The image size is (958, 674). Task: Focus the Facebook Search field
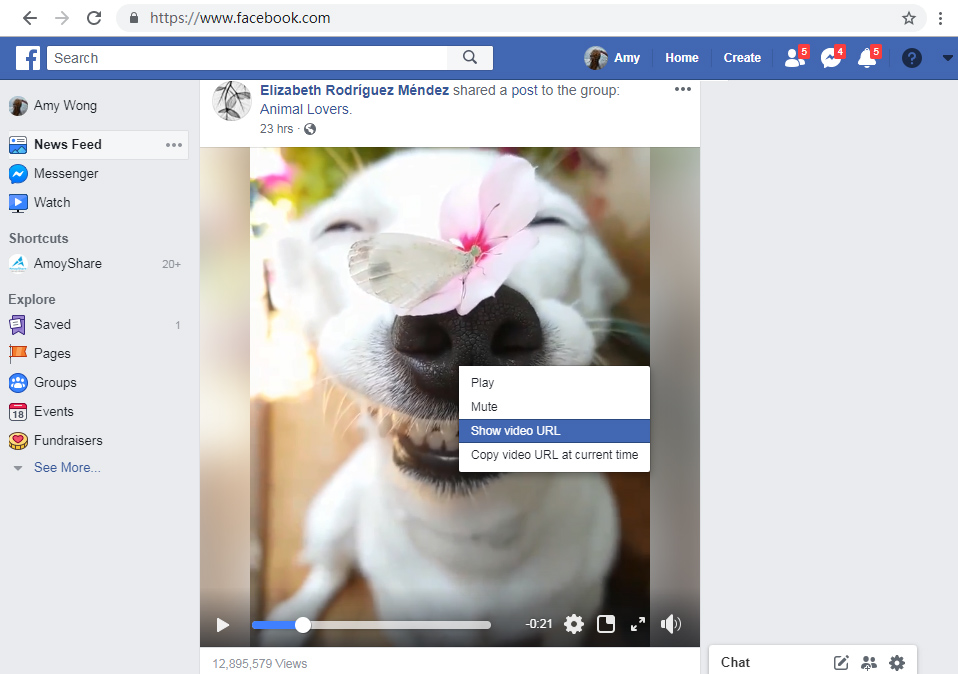pyautogui.click(x=247, y=58)
